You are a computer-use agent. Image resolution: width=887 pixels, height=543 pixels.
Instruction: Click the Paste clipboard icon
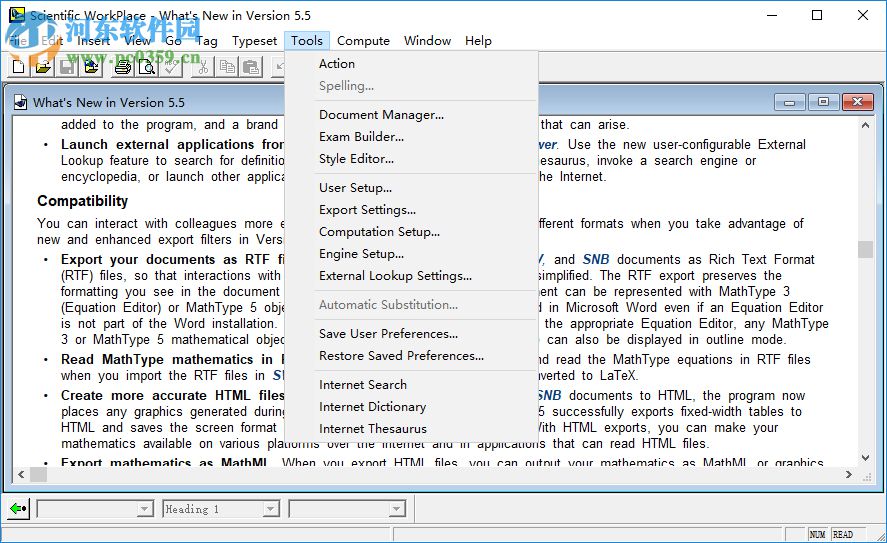click(x=251, y=67)
